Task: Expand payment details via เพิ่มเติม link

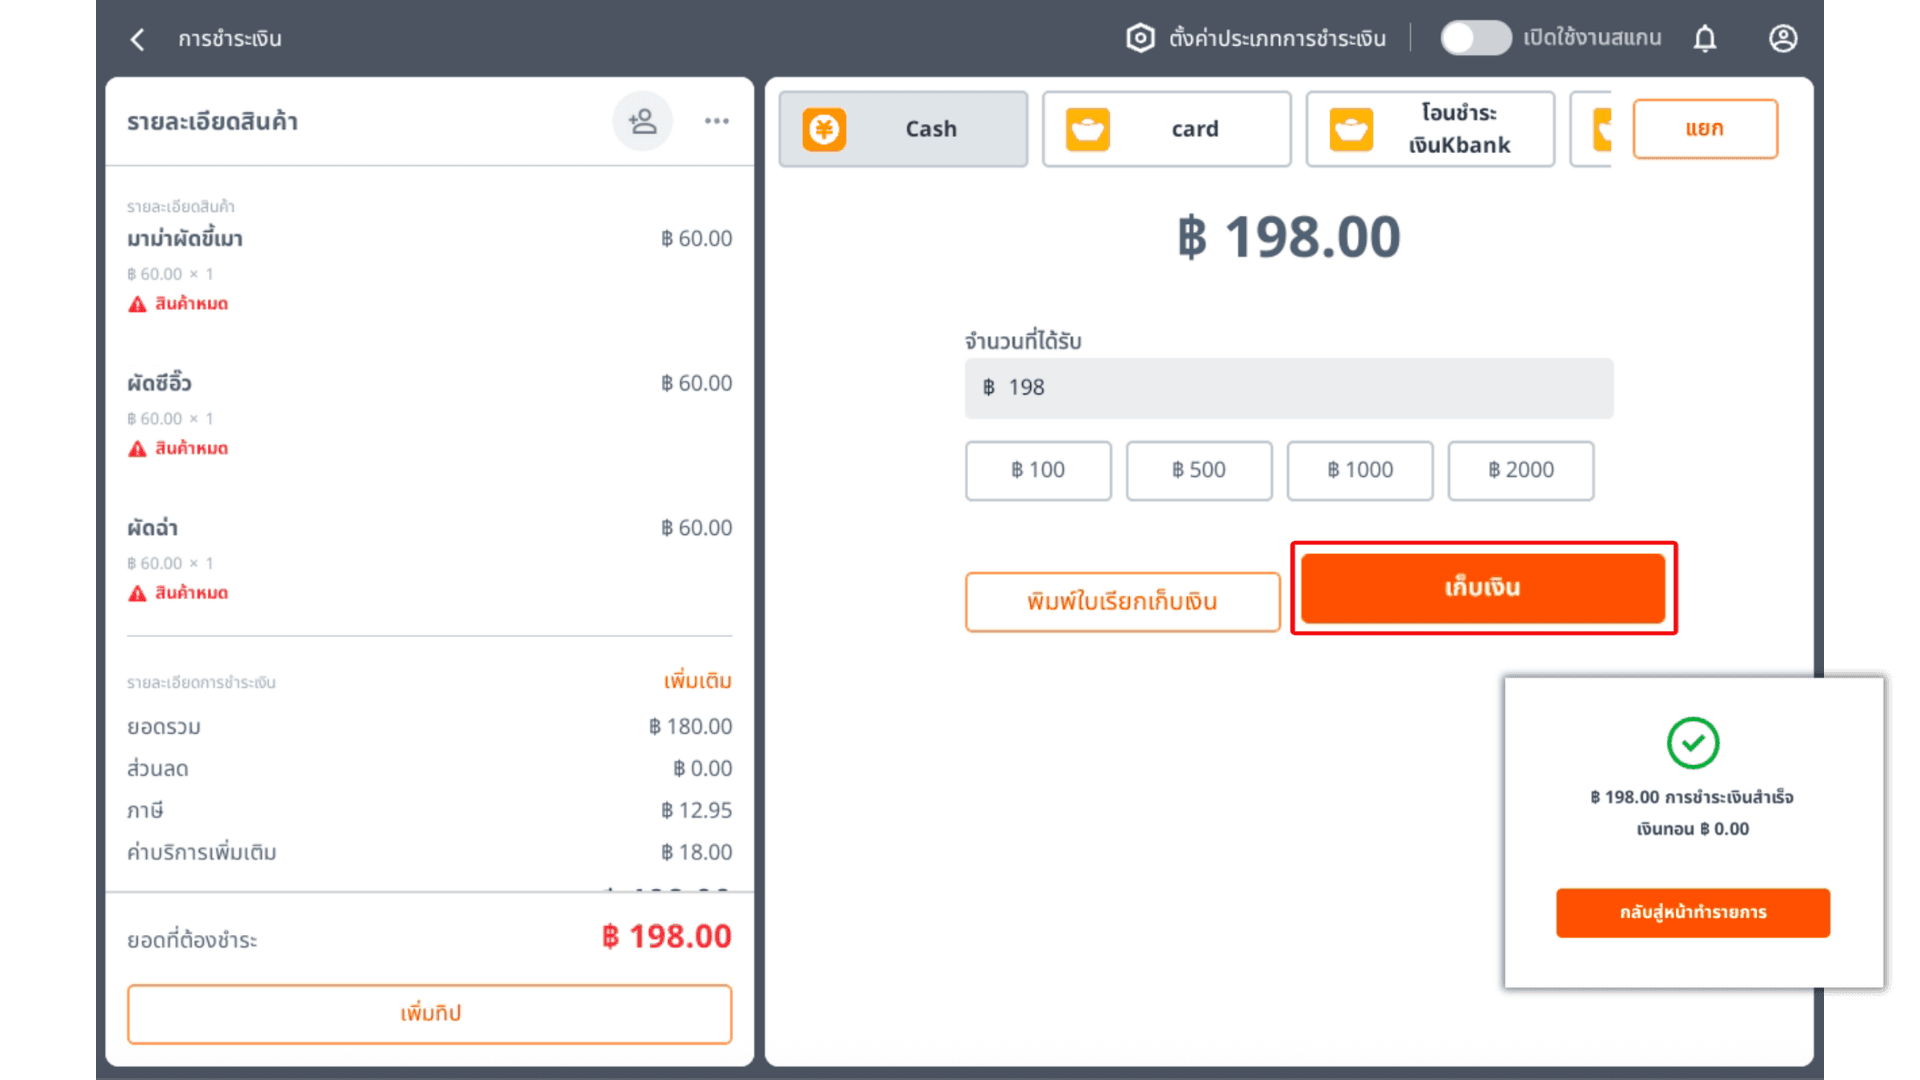Action: [x=697, y=681]
